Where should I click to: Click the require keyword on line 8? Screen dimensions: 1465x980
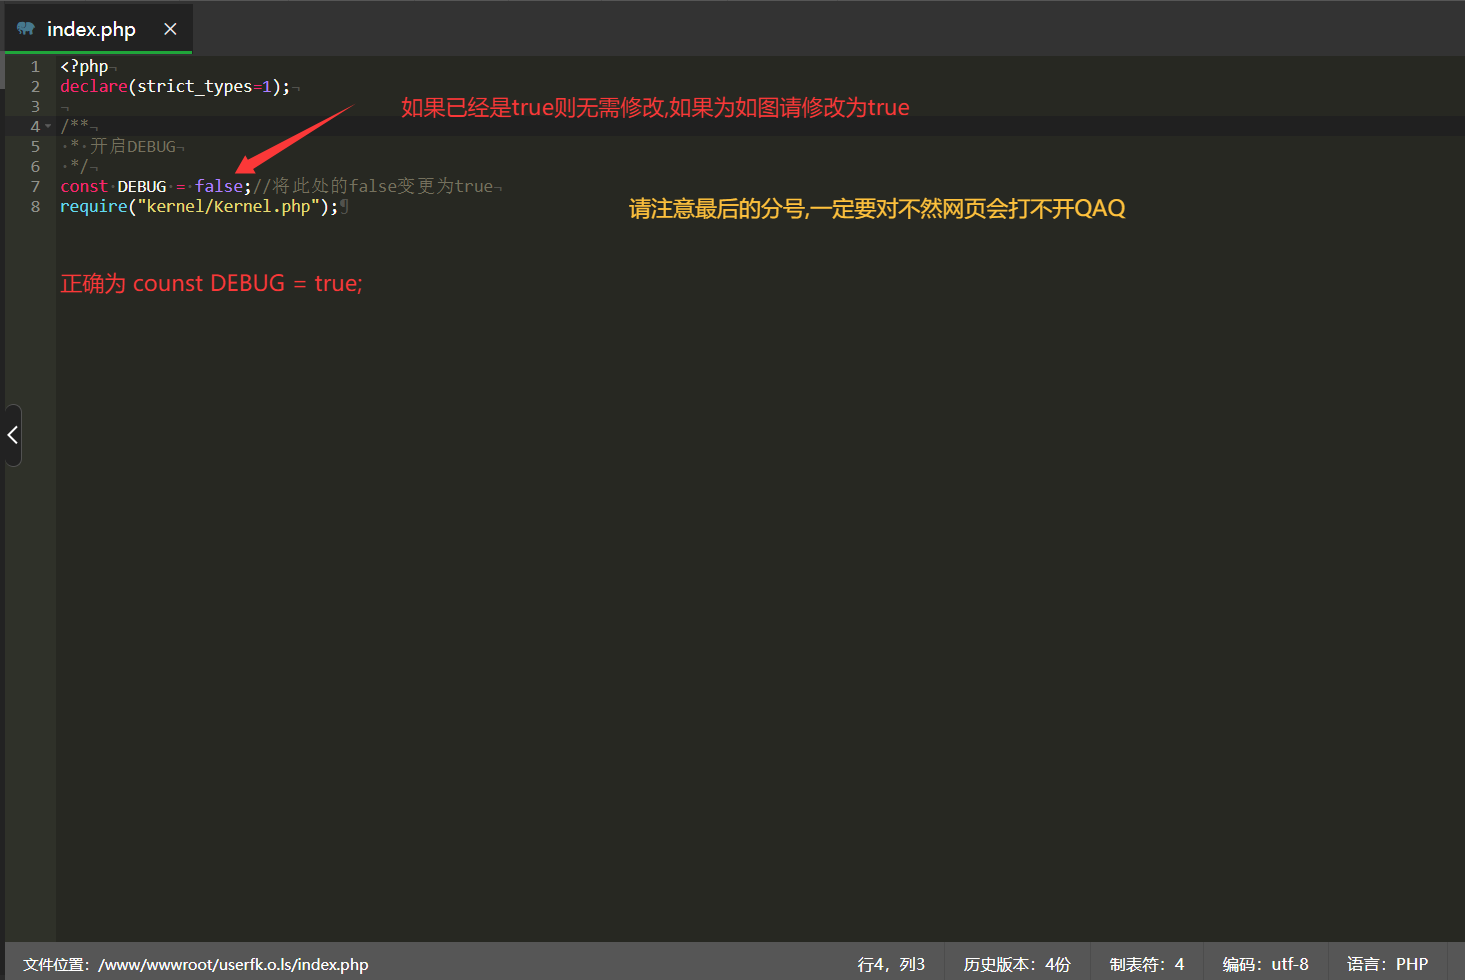click(x=94, y=206)
